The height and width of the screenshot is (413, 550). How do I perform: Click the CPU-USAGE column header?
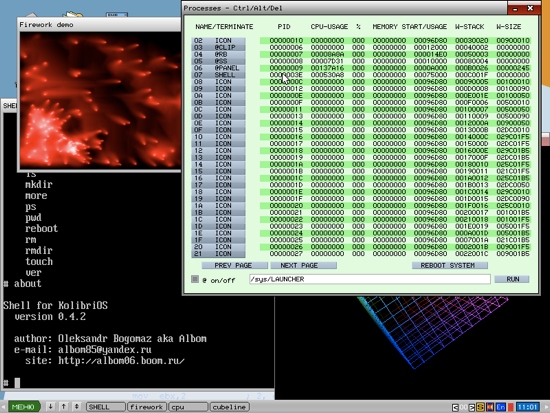tap(329, 27)
